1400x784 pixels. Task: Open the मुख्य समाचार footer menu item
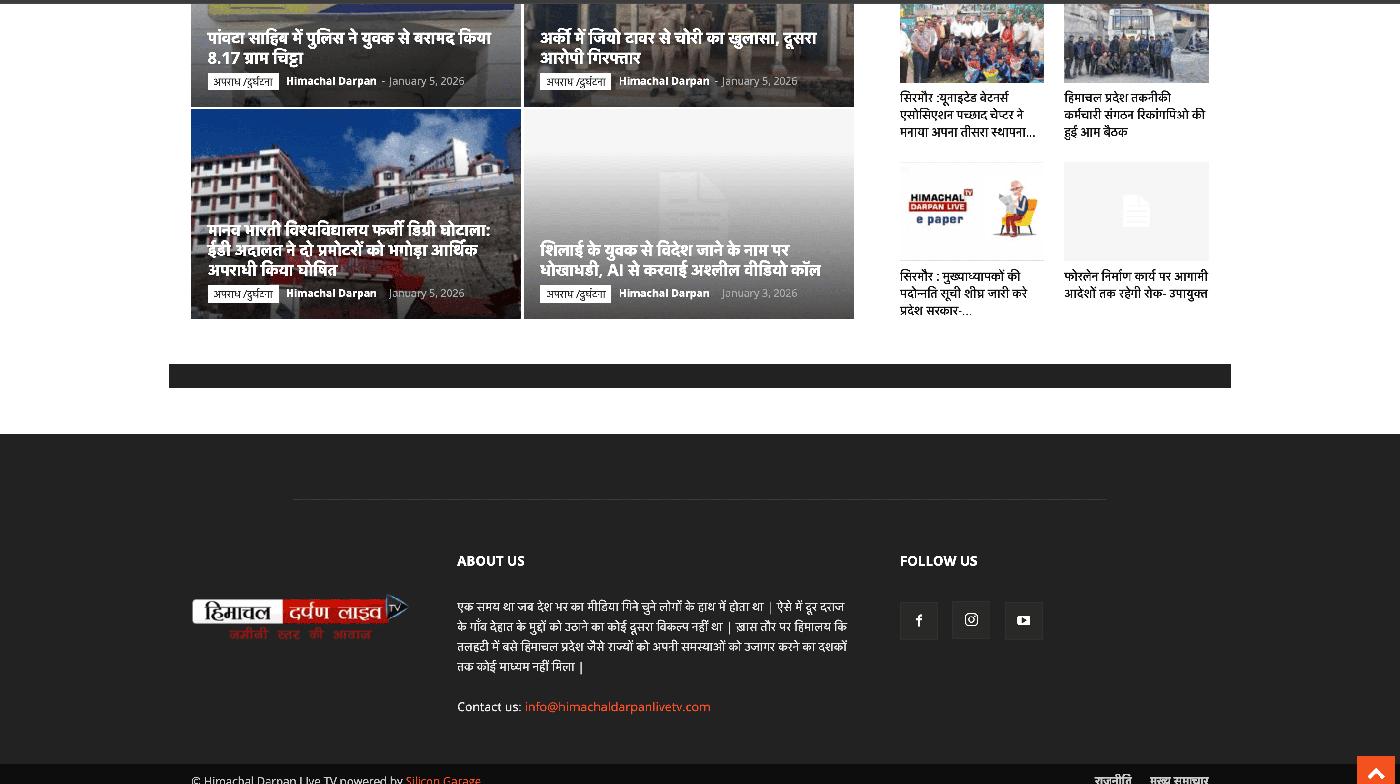click(x=1178, y=779)
